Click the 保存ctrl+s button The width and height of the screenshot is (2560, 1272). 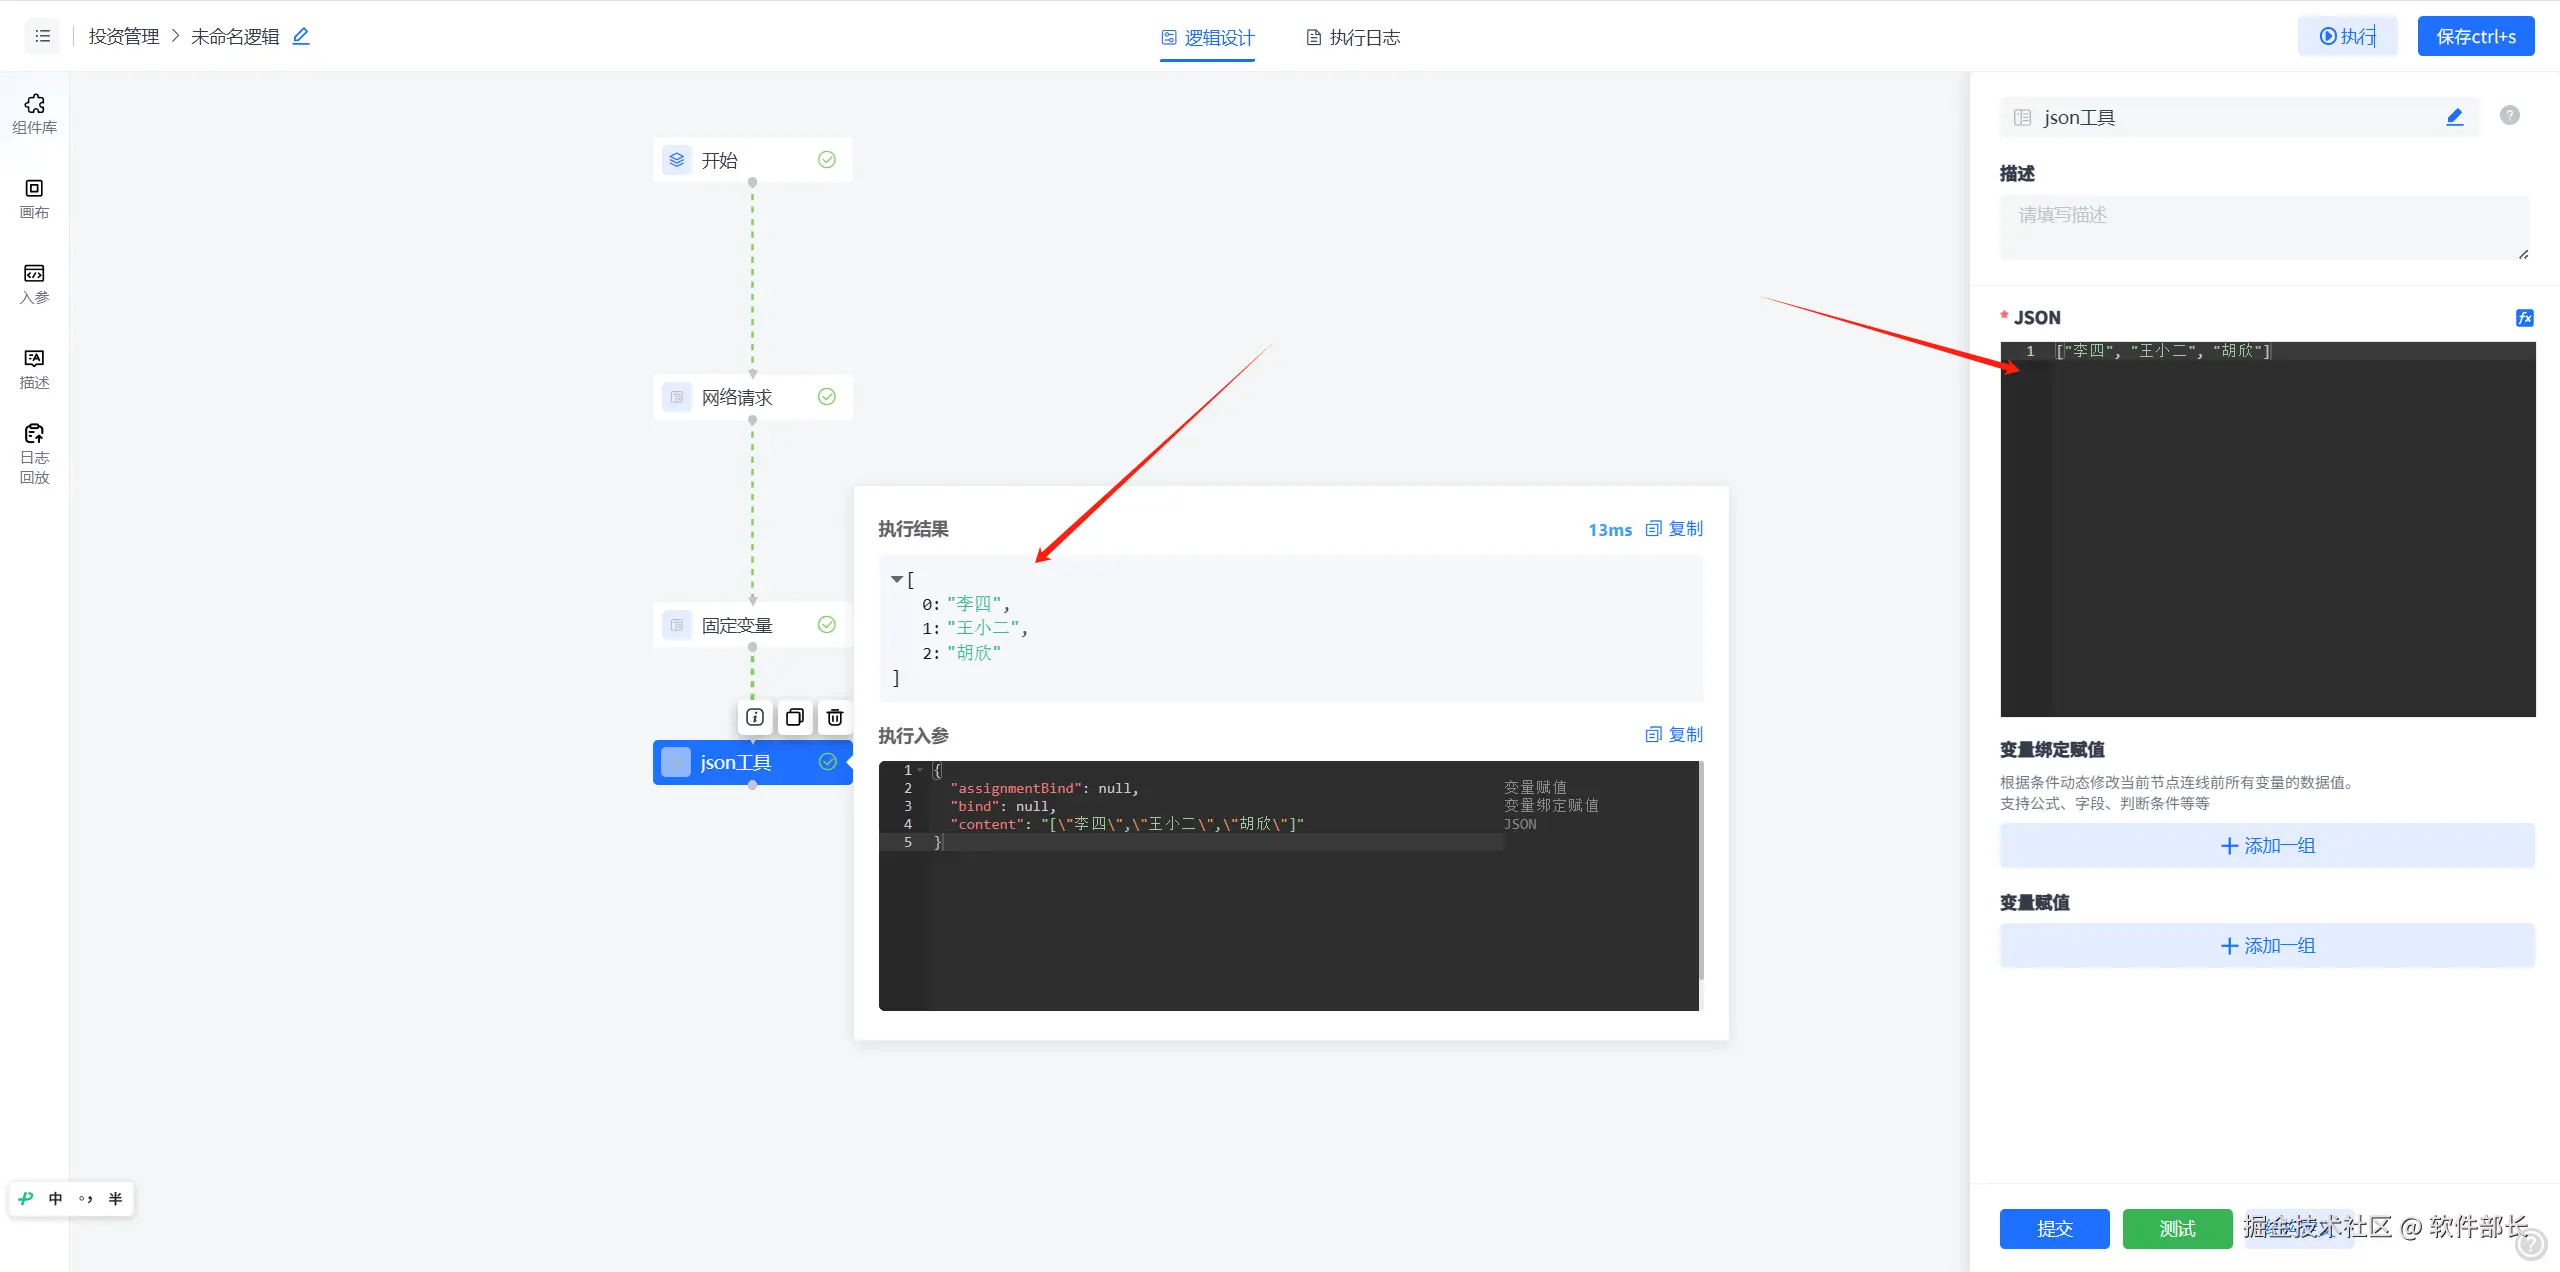(2475, 37)
